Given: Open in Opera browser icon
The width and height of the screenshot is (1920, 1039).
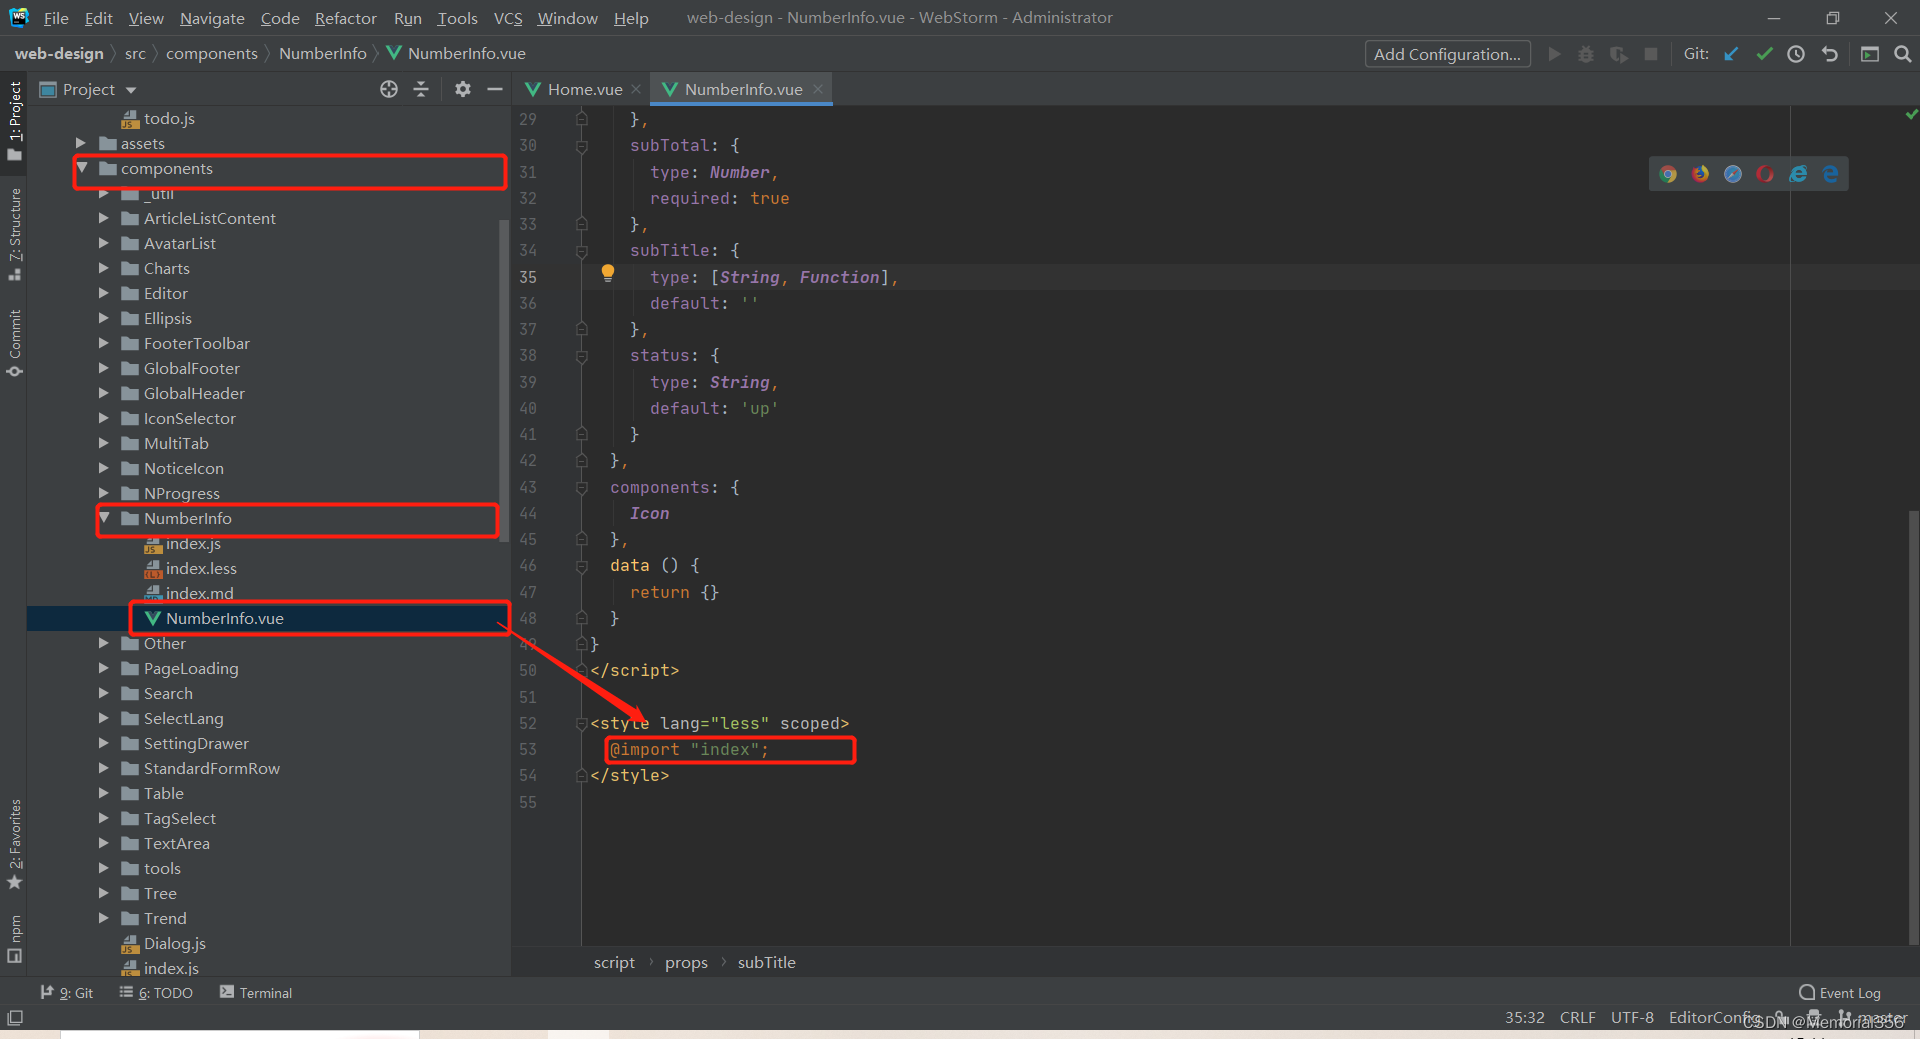Looking at the screenshot, I should pyautogui.click(x=1765, y=174).
